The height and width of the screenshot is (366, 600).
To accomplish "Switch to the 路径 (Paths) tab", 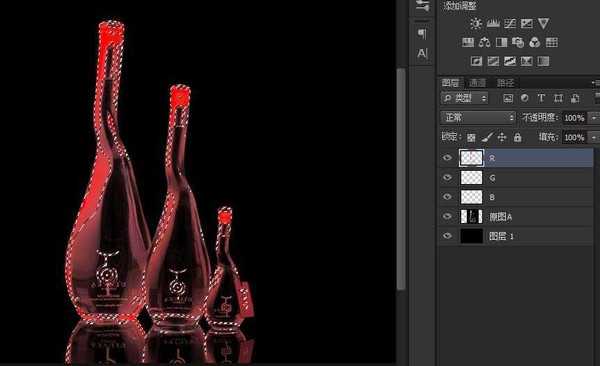I will 505,83.
